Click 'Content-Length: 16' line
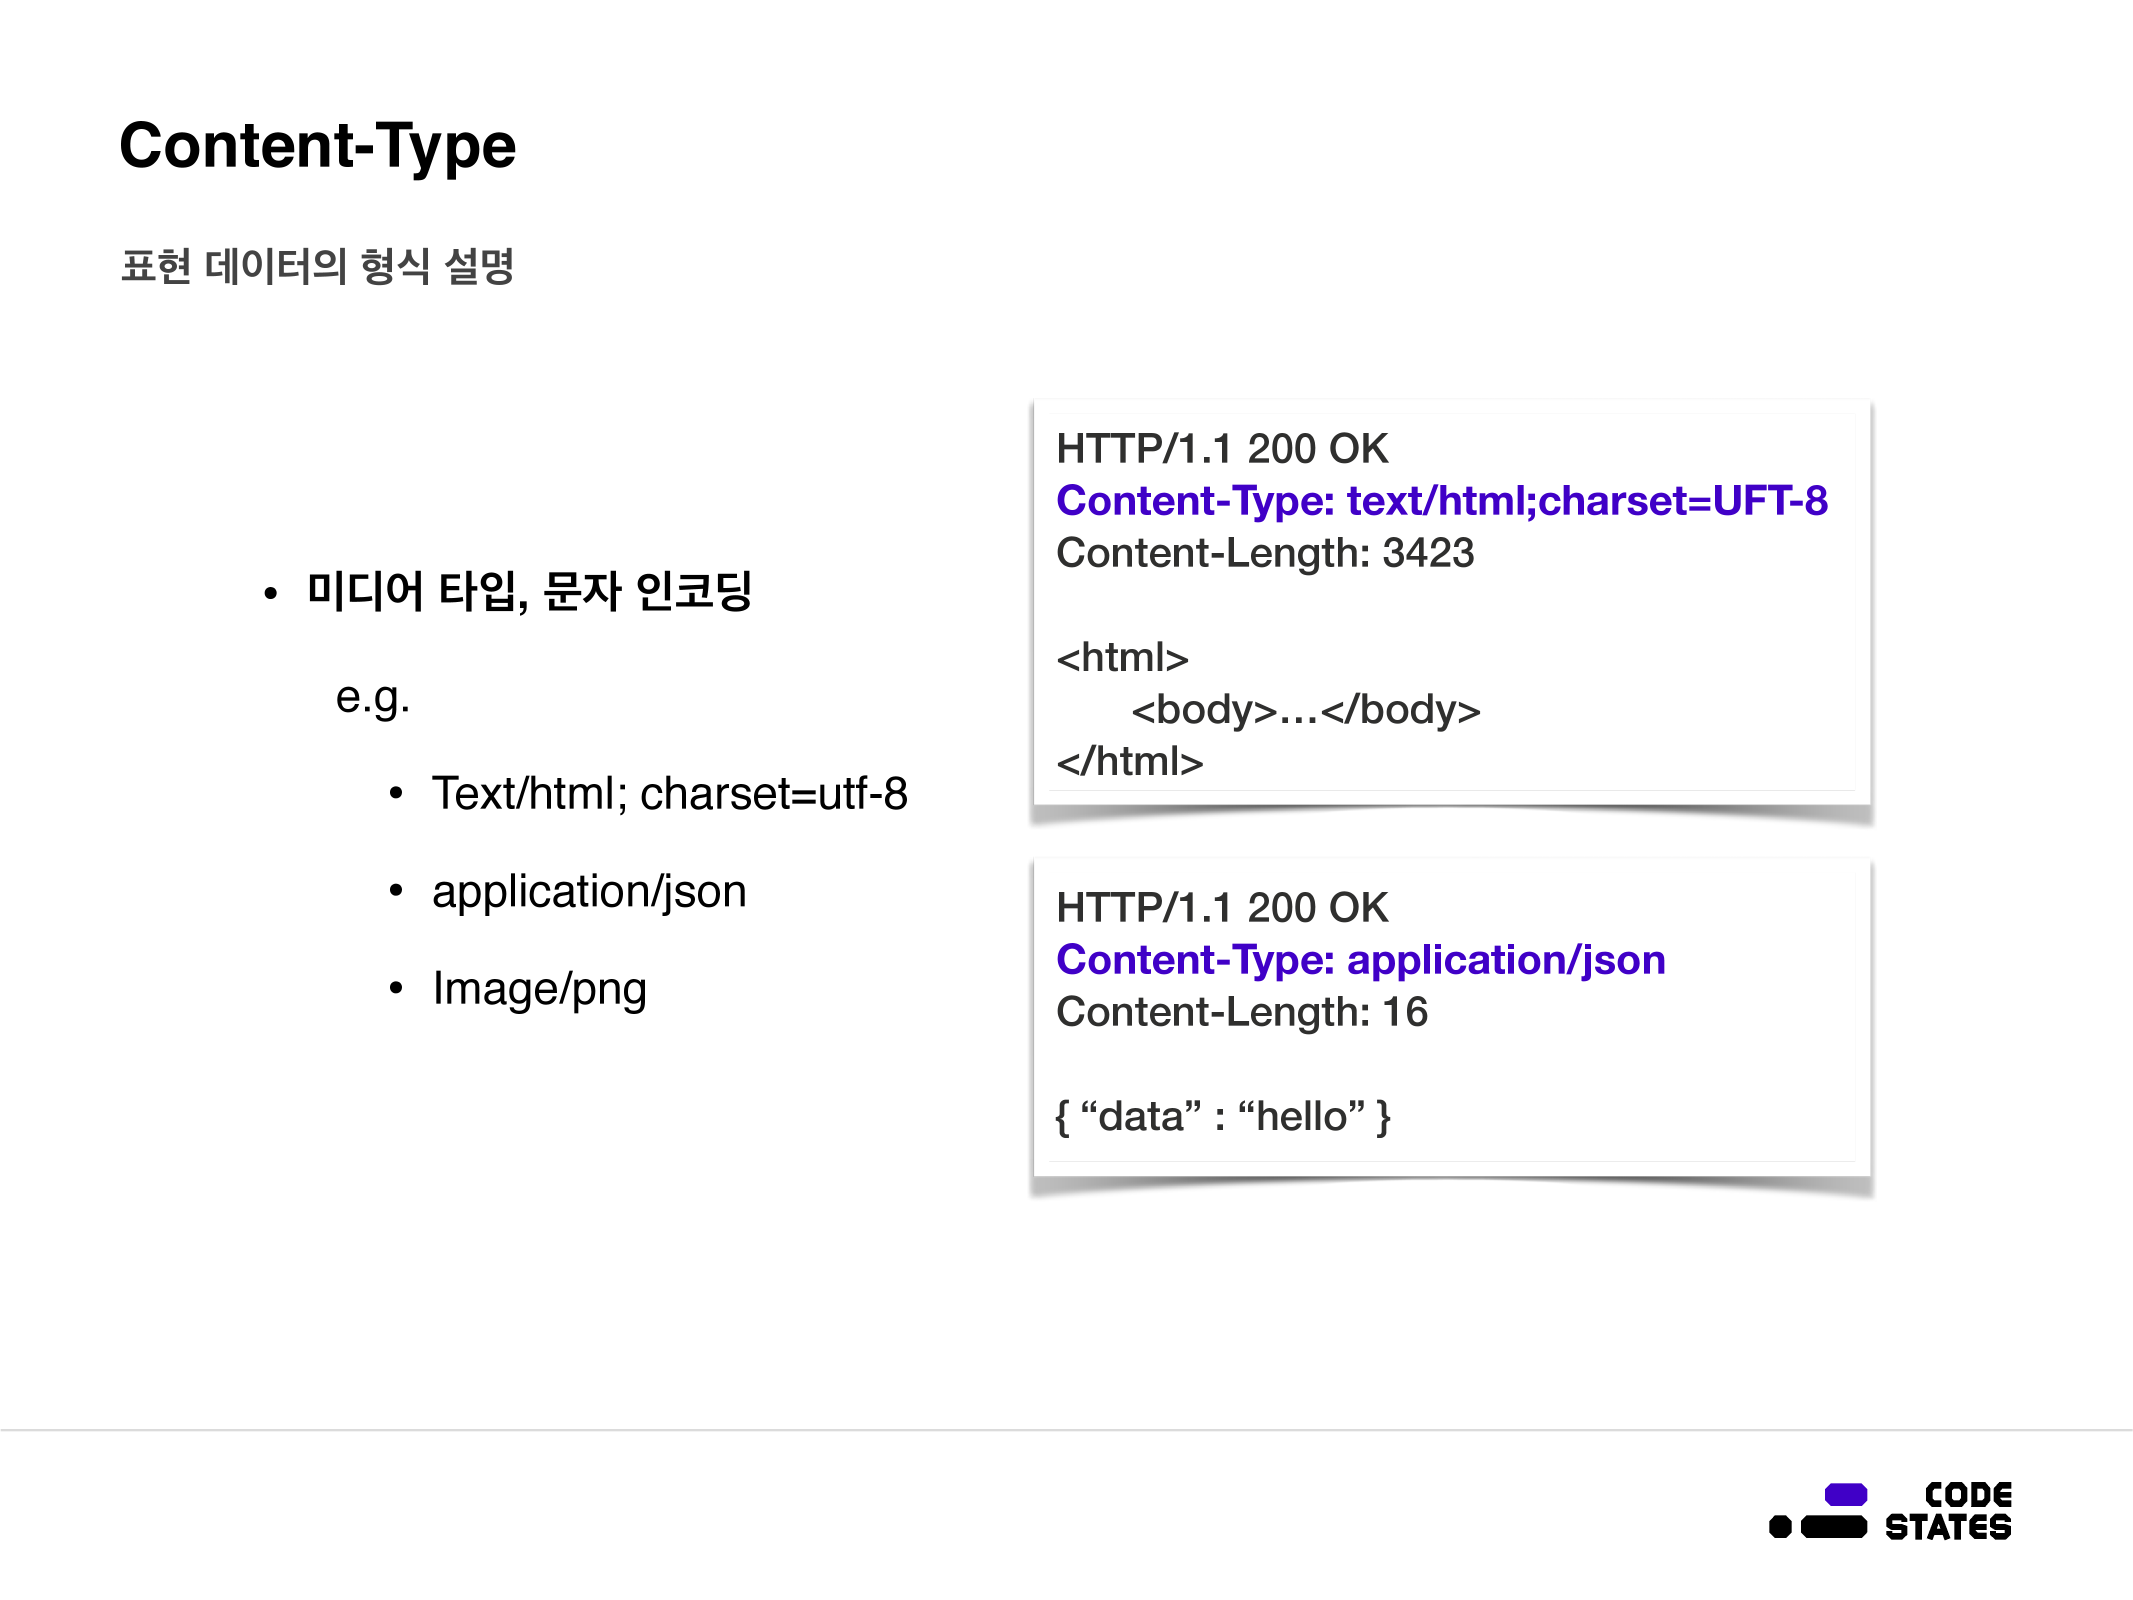 coord(1242,1012)
